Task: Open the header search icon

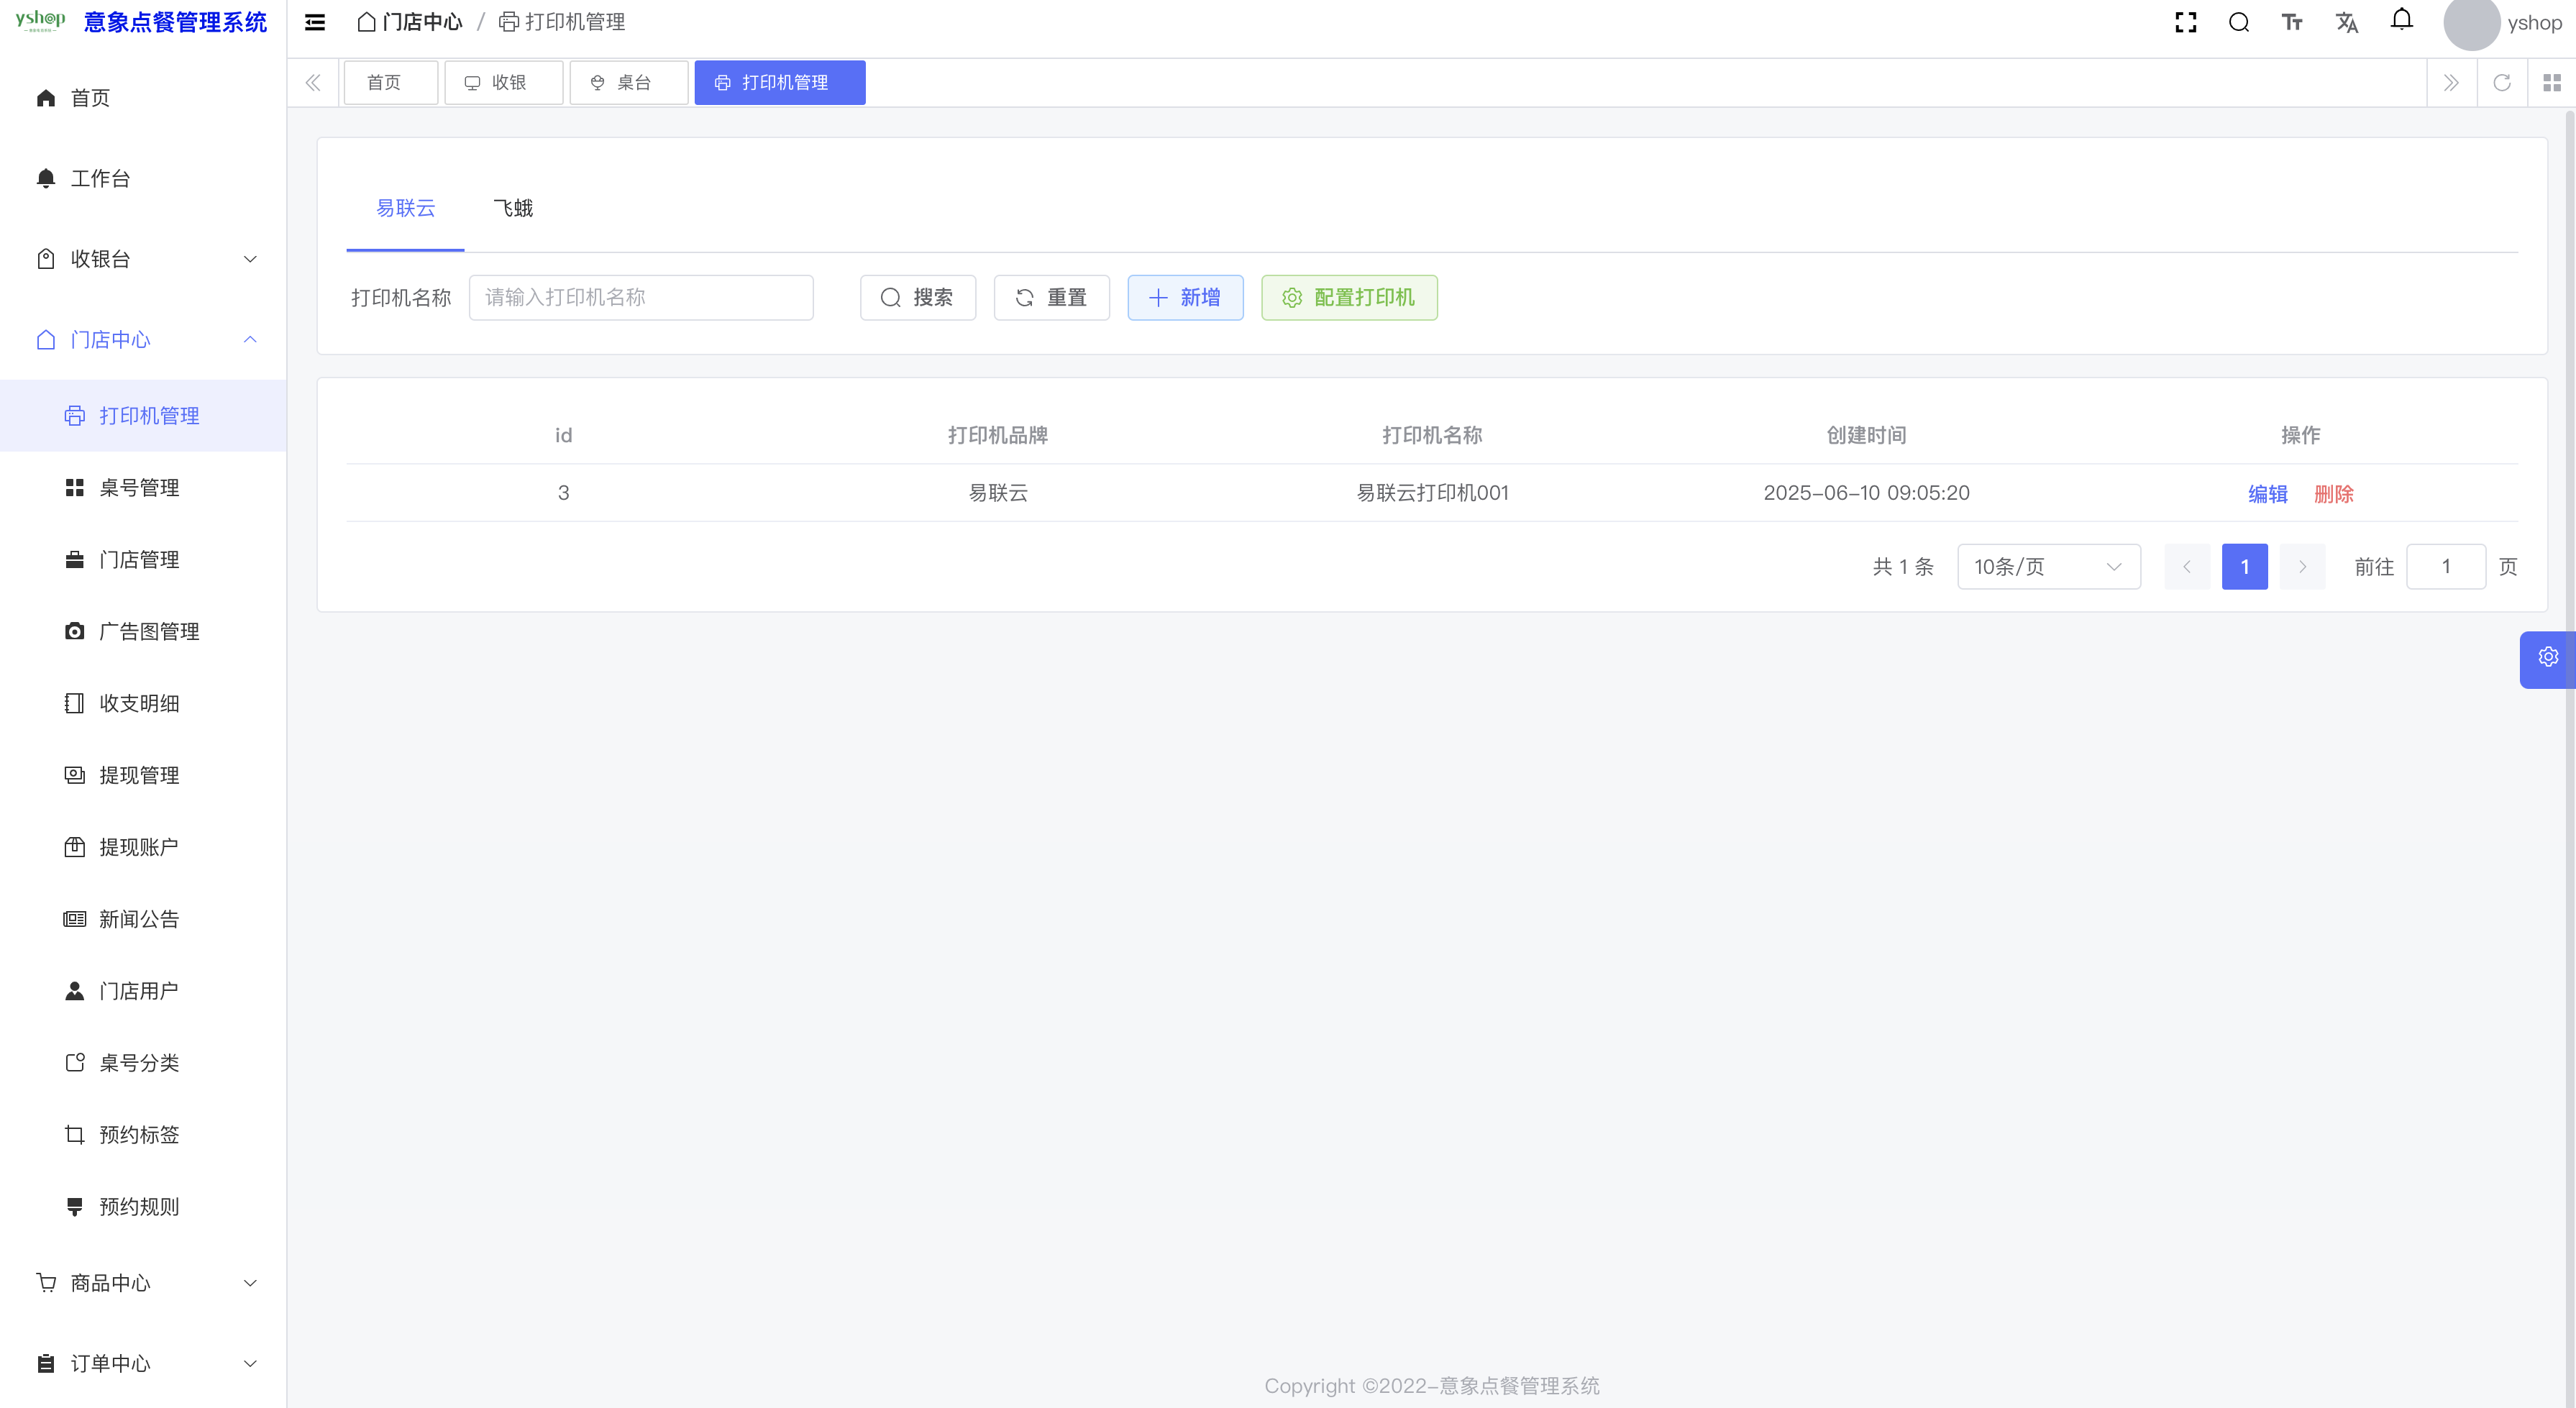Action: click(2239, 22)
